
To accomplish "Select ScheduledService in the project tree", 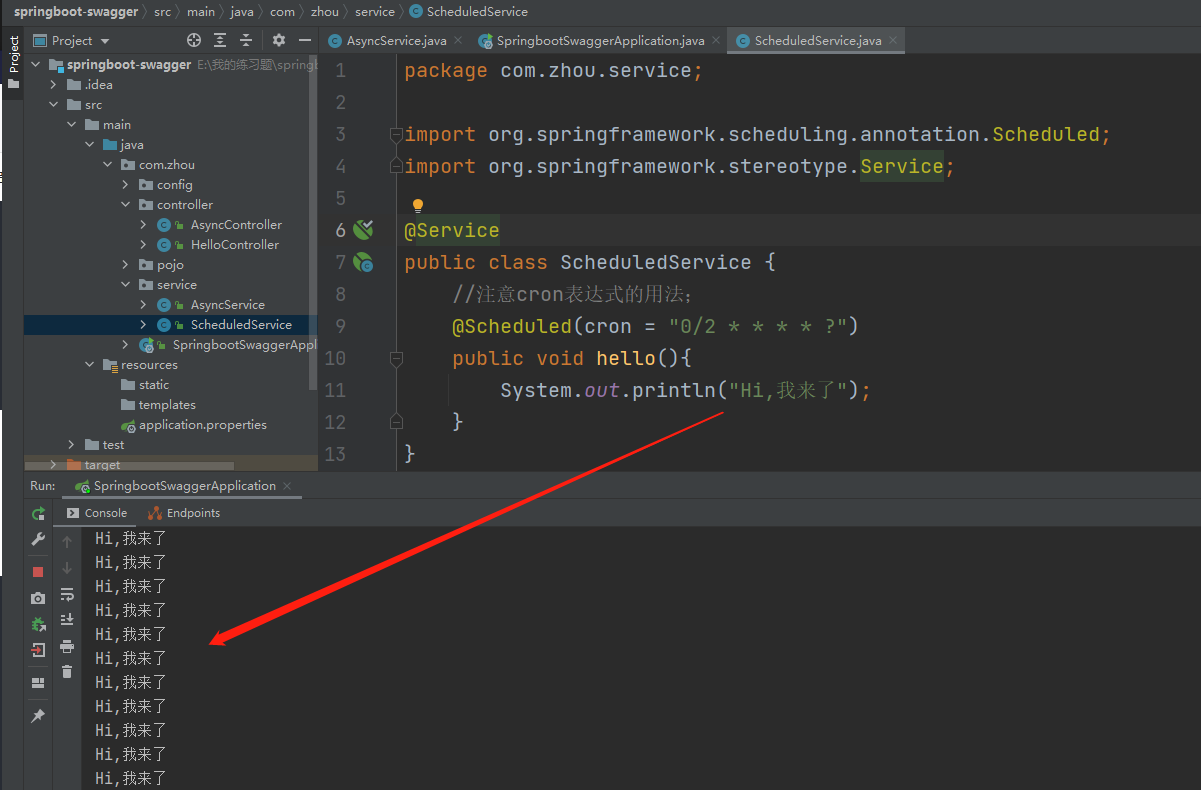I will pyautogui.click(x=241, y=324).
